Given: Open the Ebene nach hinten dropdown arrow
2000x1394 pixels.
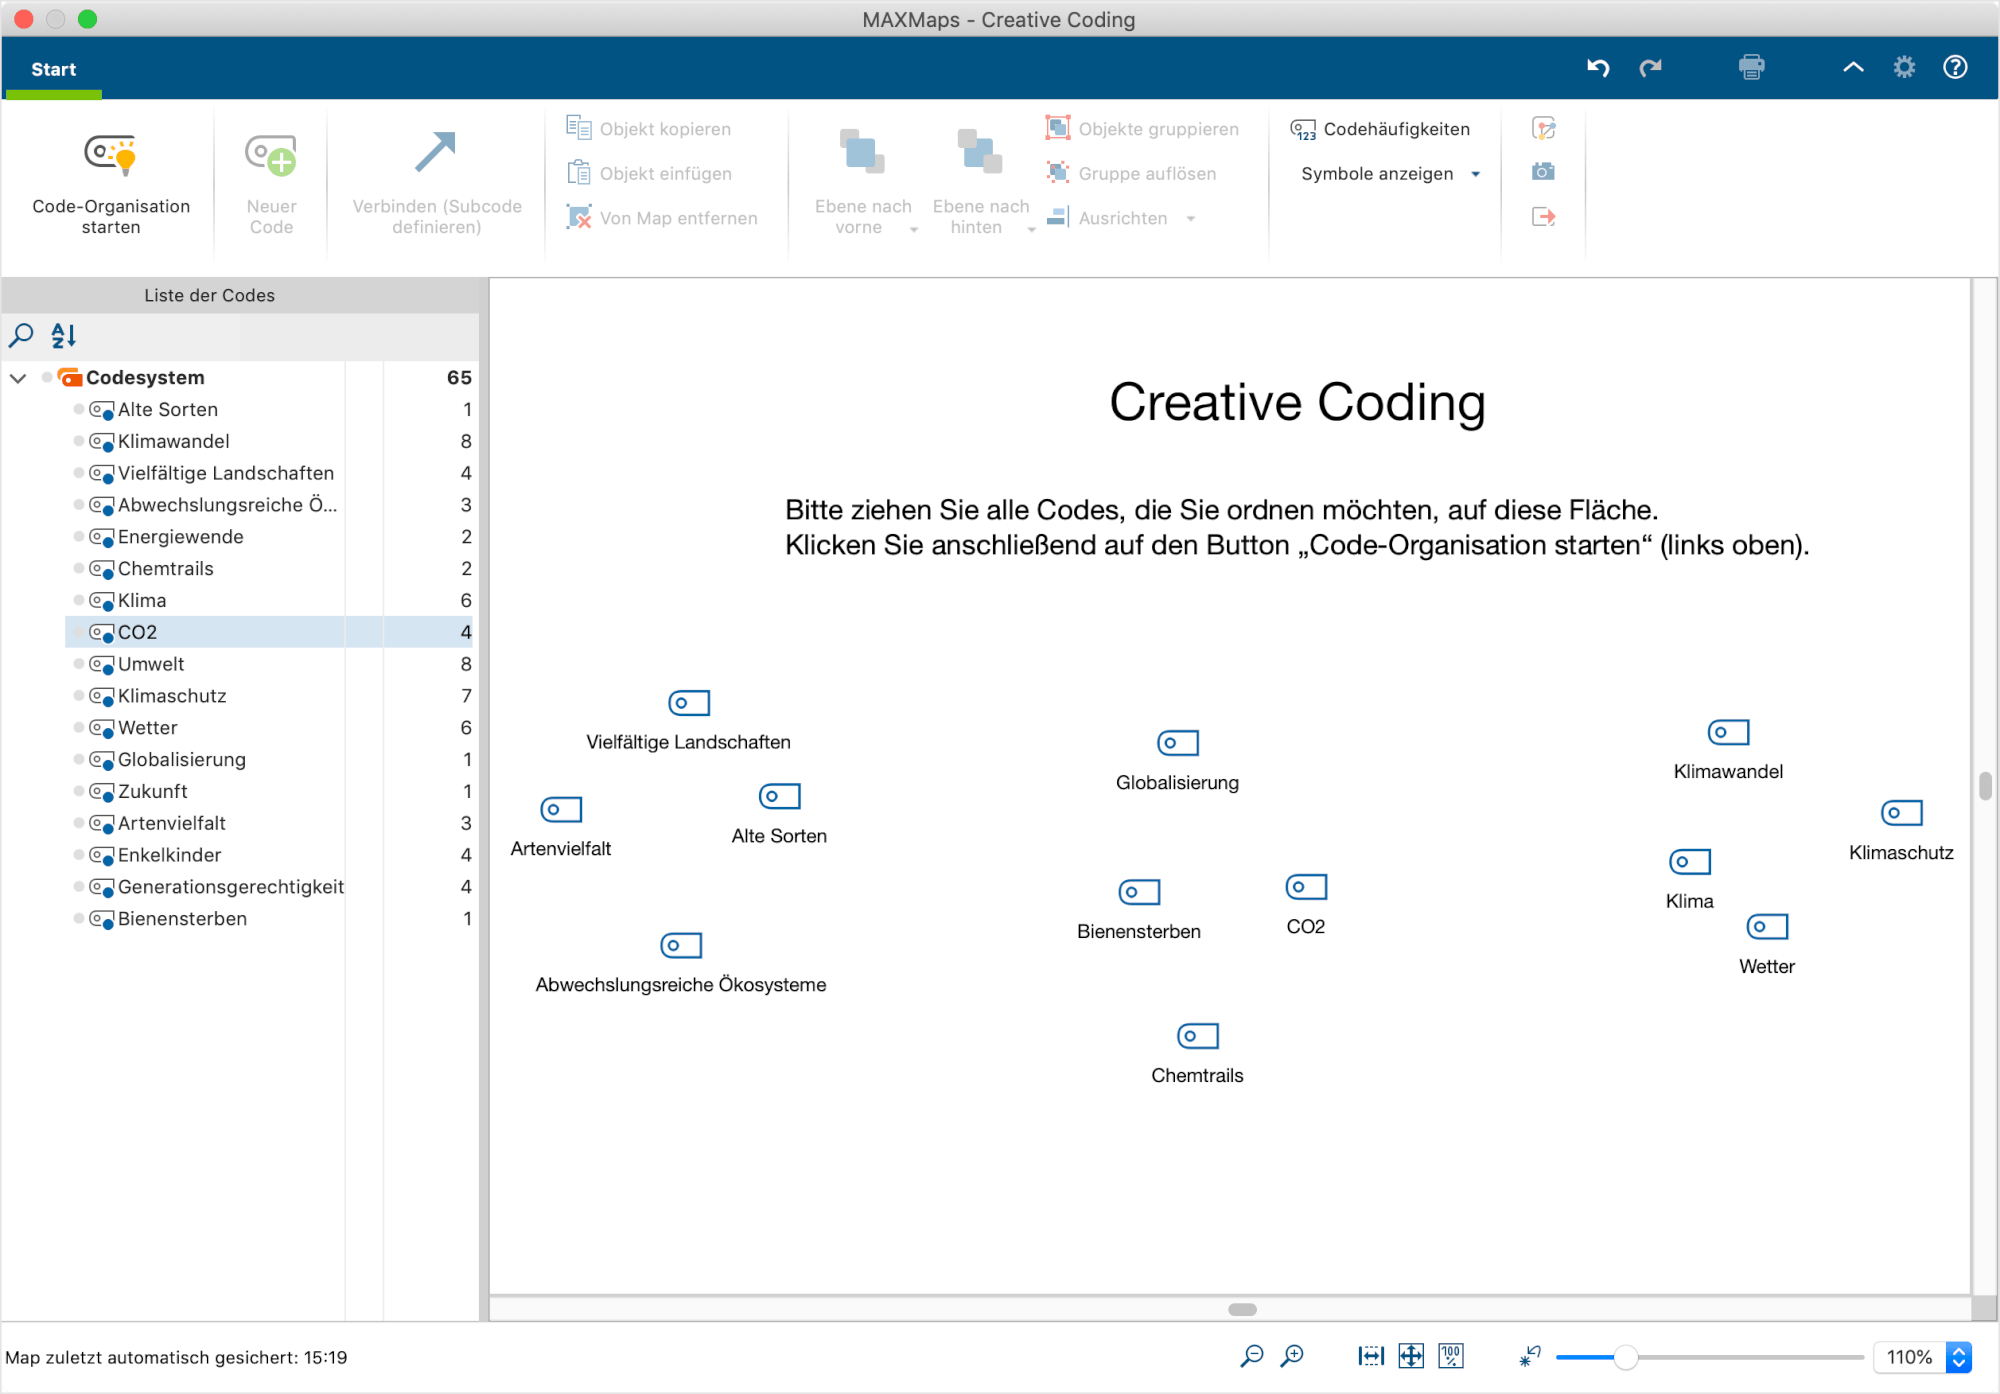Looking at the screenshot, I should click(1031, 229).
